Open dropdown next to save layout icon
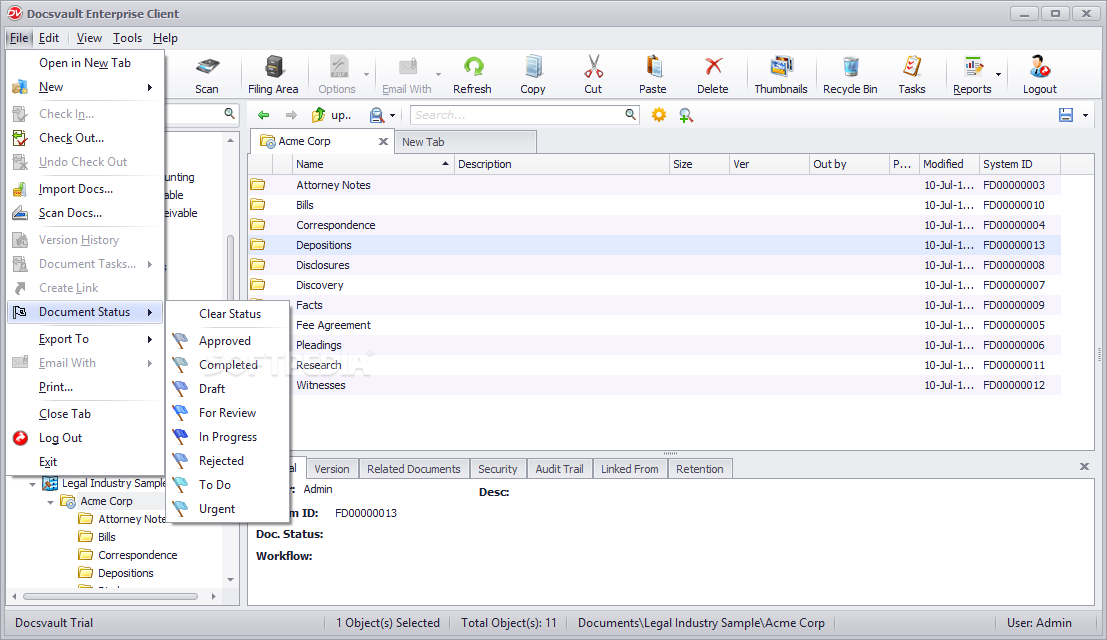The height and width of the screenshot is (640, 1107). point(1085,115)
